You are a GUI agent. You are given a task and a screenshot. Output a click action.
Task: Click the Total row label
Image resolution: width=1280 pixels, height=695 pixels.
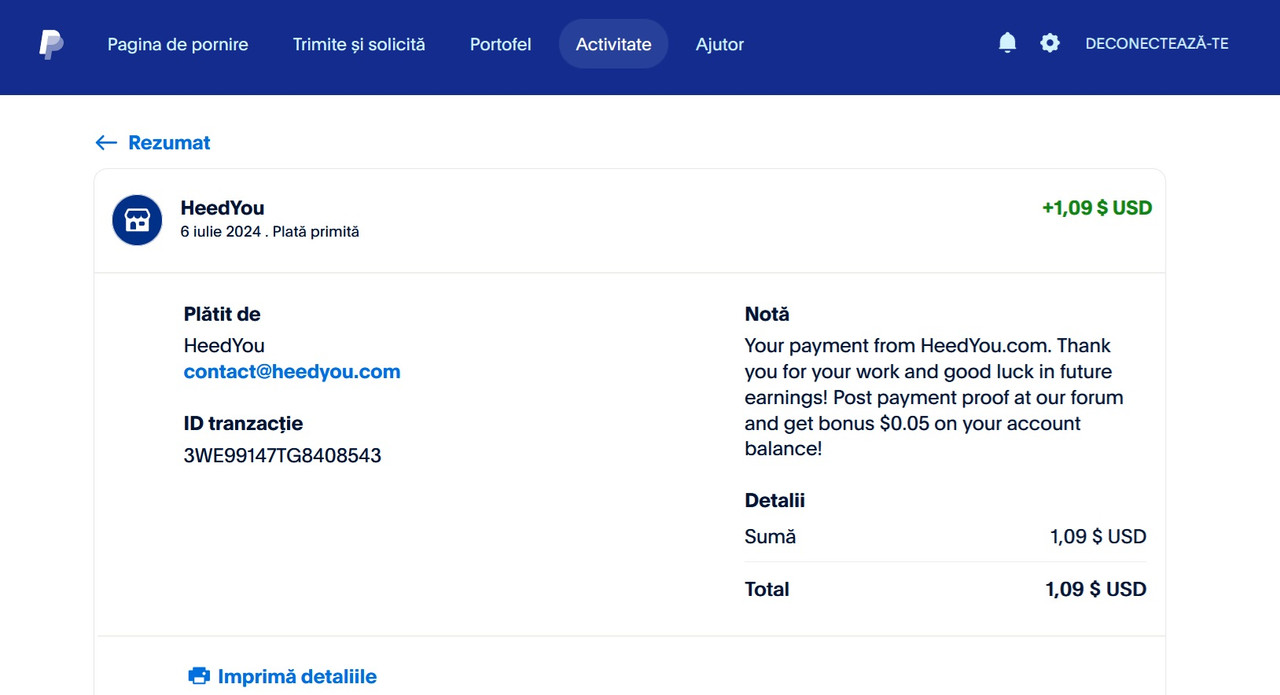(x=767, y=589)
